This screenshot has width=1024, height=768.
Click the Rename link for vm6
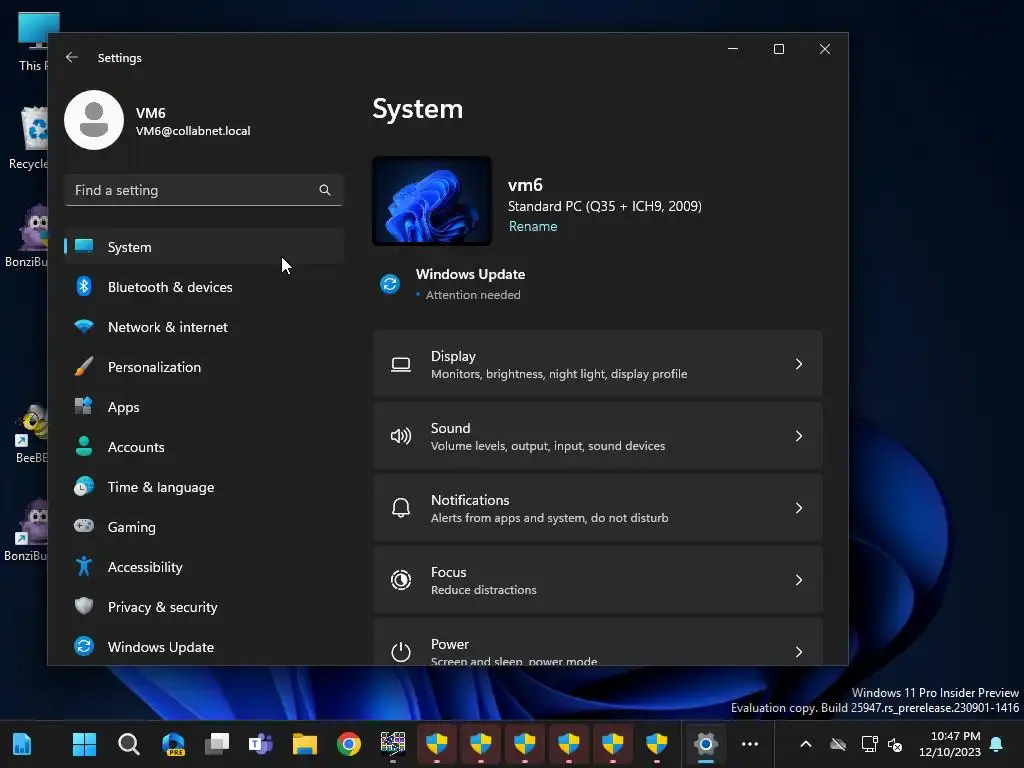tap(533, 226)
